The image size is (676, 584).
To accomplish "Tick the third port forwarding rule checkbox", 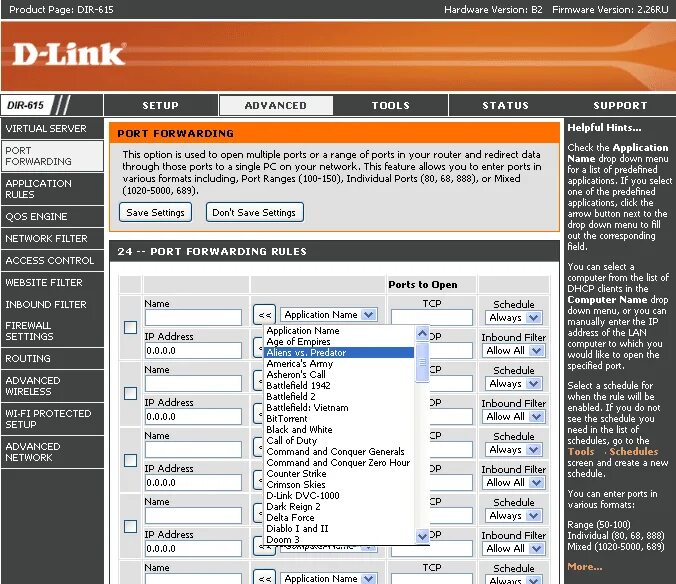I will (130, 460).
